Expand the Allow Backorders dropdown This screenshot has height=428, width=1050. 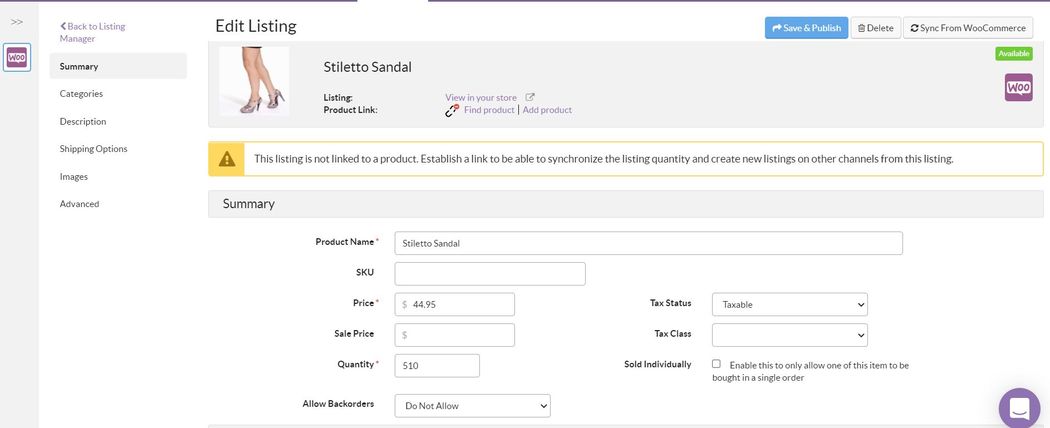(472, 405)
